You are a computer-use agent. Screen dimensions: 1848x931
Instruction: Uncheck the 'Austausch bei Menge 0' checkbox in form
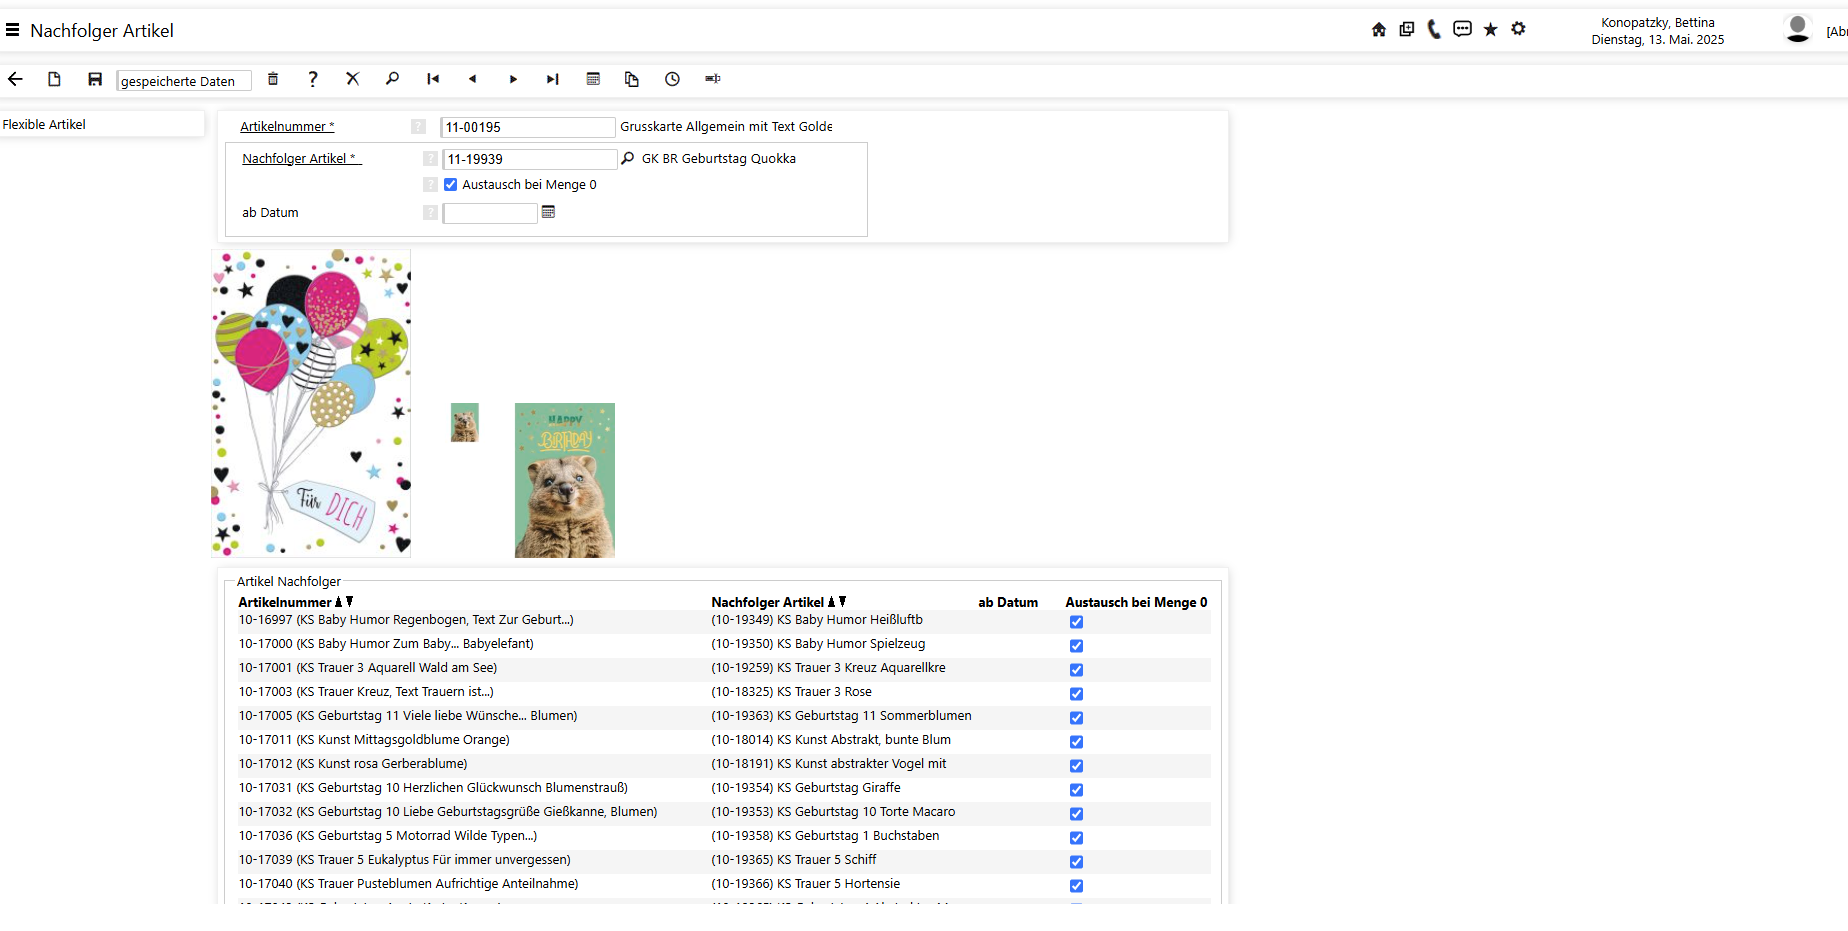[451, 185]
